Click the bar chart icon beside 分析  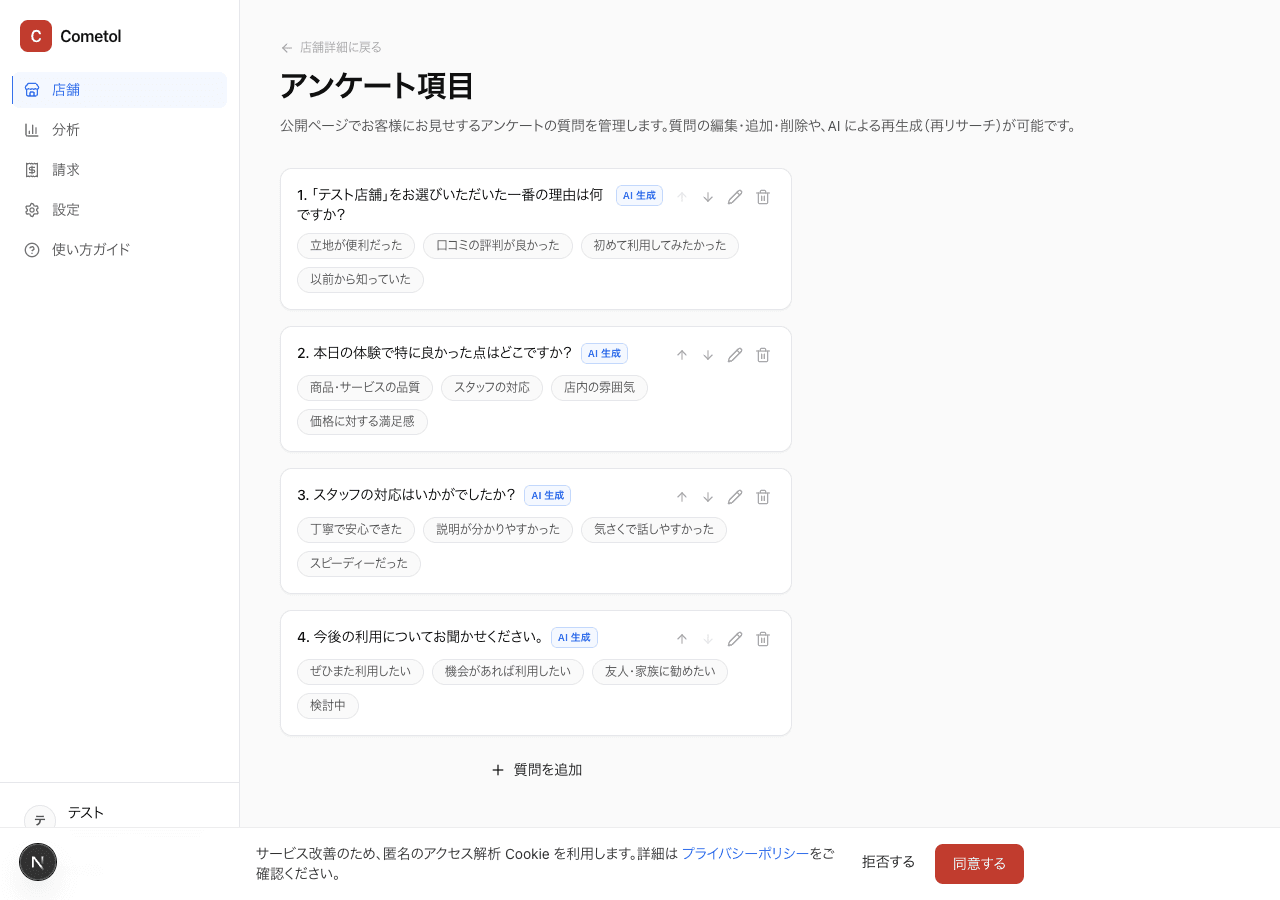coord(32,130)
